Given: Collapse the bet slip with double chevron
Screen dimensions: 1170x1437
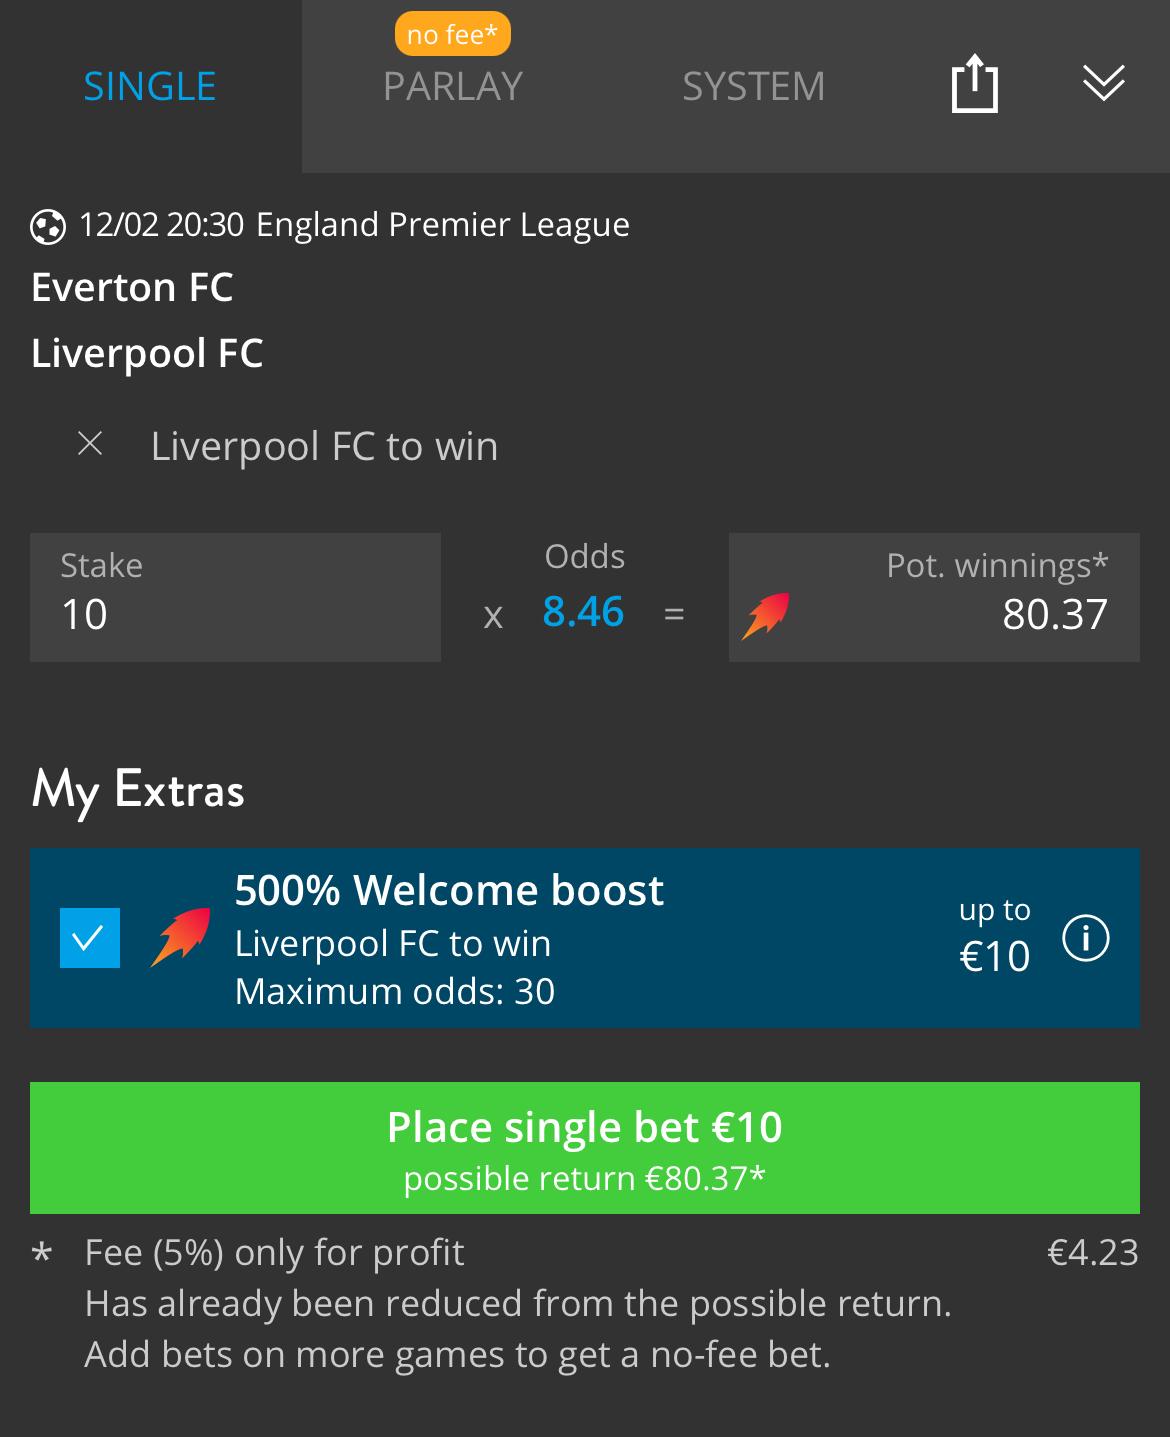Looking at the screenshot, I should pos(1103,84).
